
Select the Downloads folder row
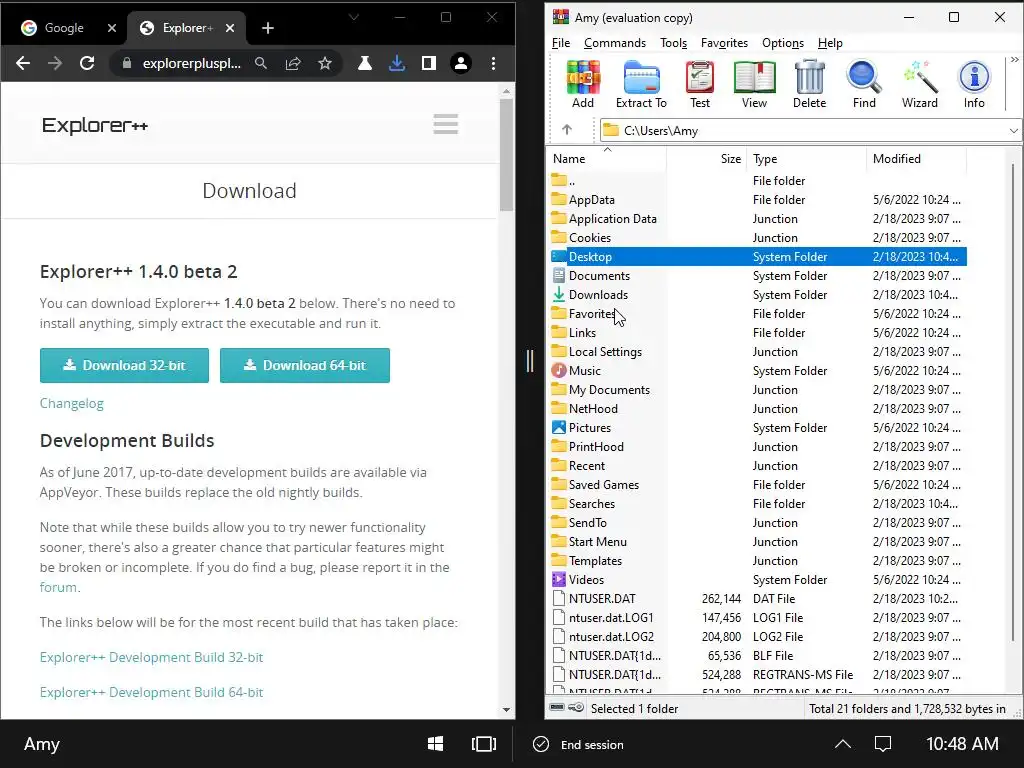[x=758, y=295]
